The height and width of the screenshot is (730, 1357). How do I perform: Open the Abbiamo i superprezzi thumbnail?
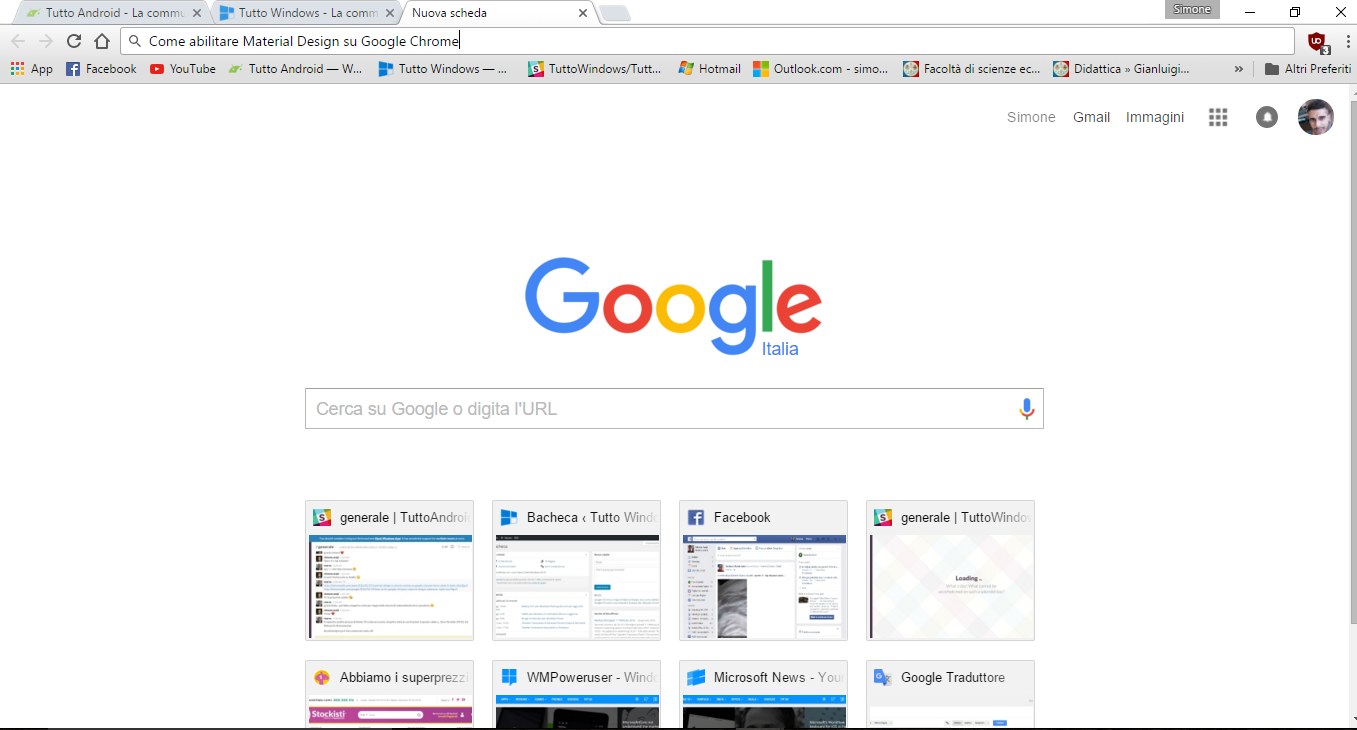pos(389,694)
